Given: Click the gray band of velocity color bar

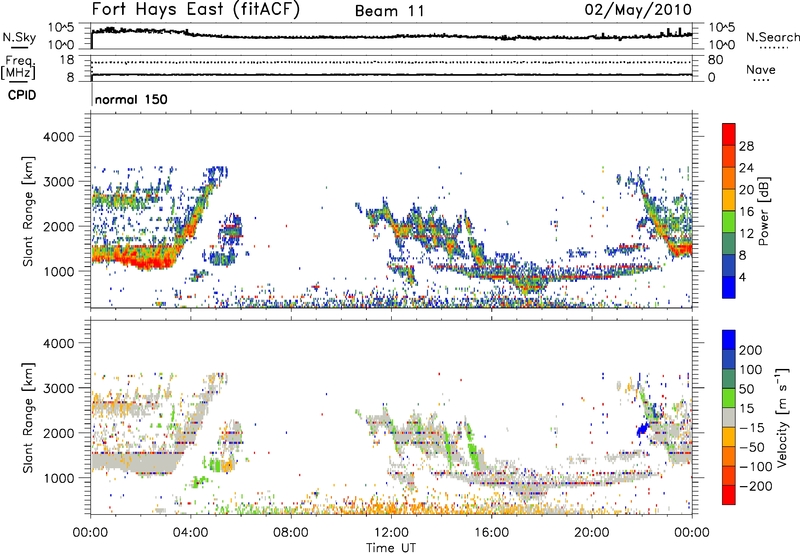Looking at the screenshot, I should (729, 418).
